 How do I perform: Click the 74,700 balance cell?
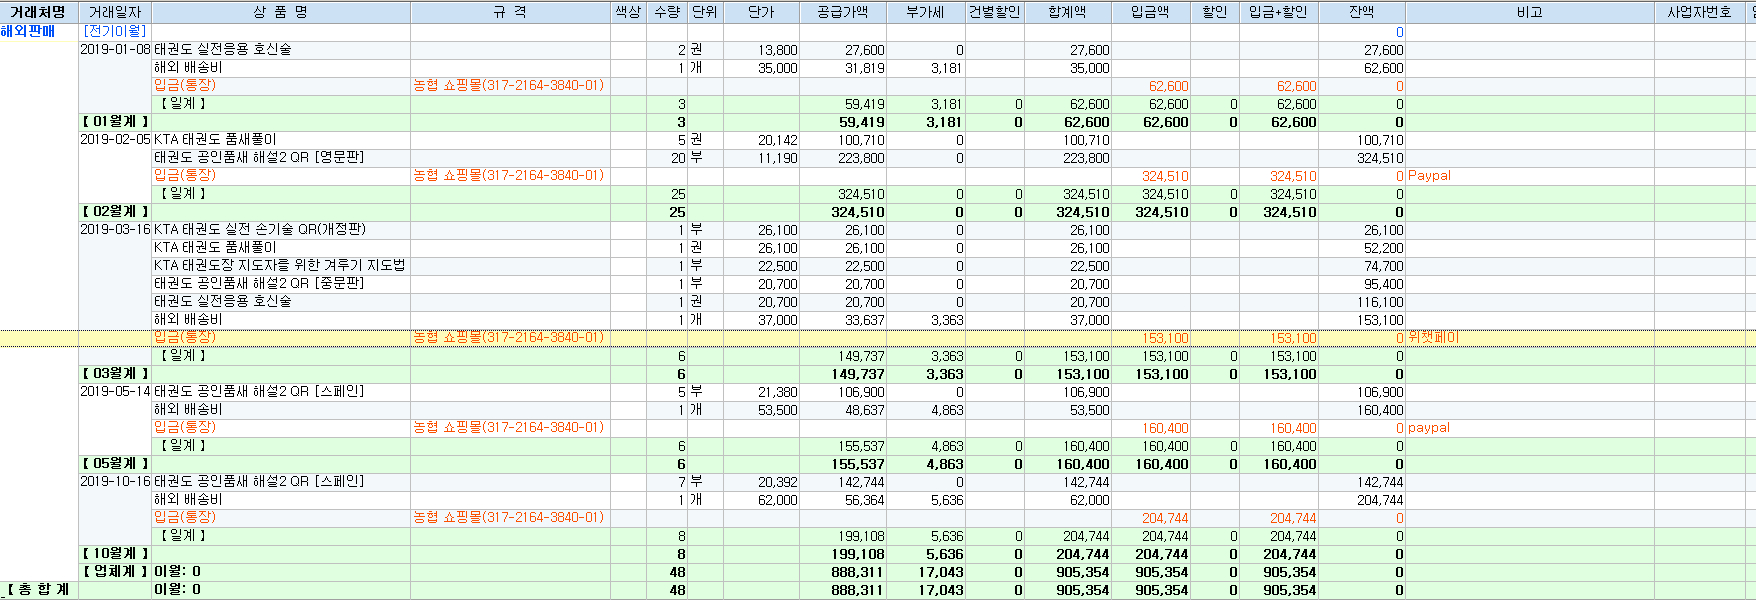coord(1362,266)
